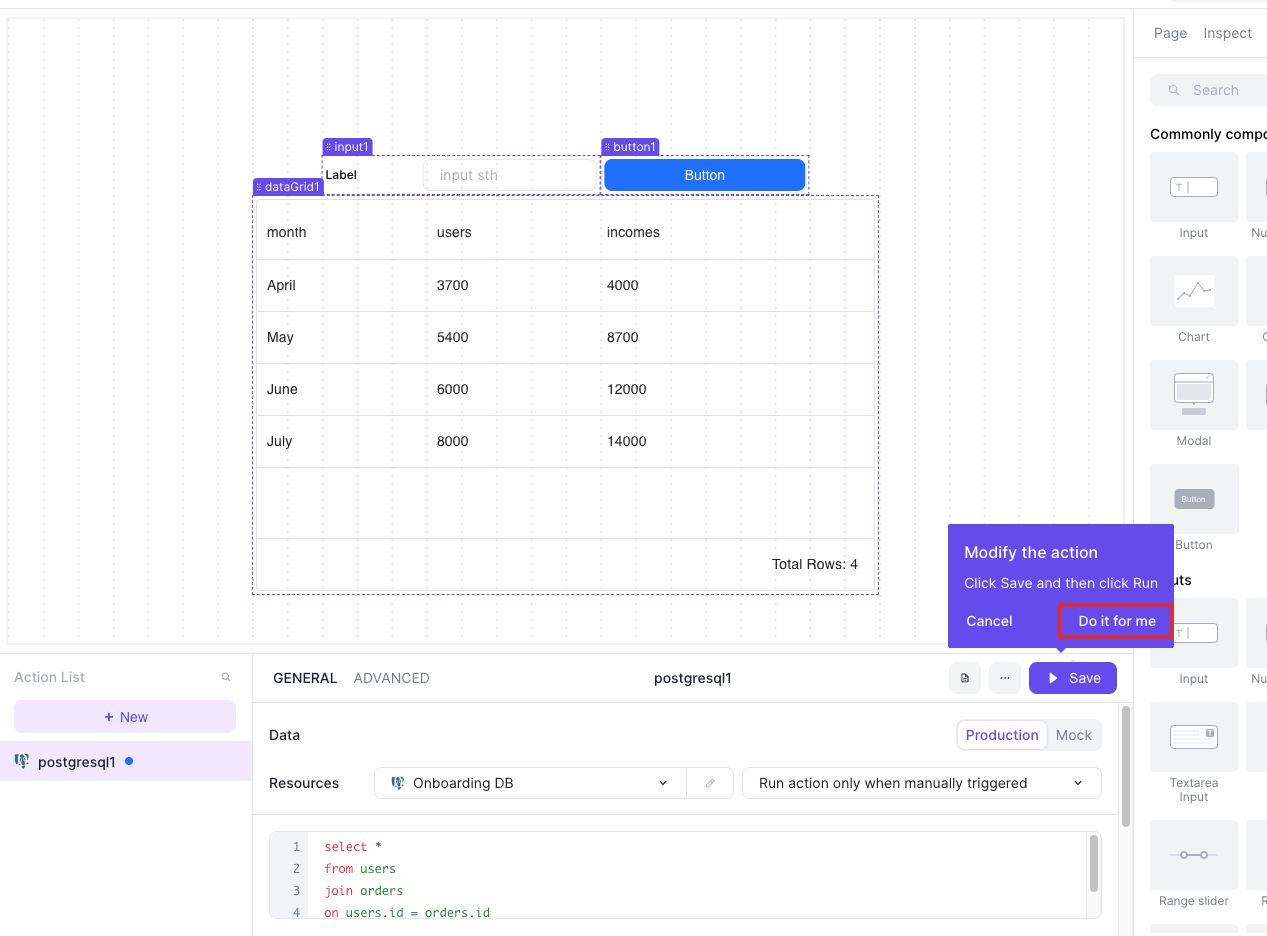The image size is (1267, 936).
Task: Cancel the Modify the action tooltip
Action: [x=989, y=621]
